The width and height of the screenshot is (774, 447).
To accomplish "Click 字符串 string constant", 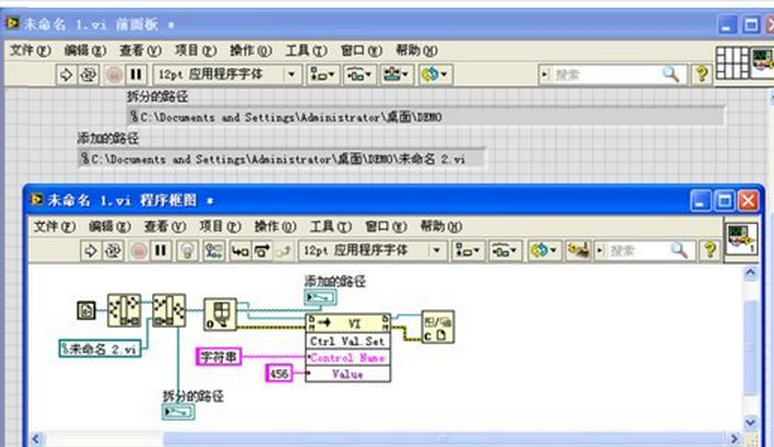I will click(219, 356).
